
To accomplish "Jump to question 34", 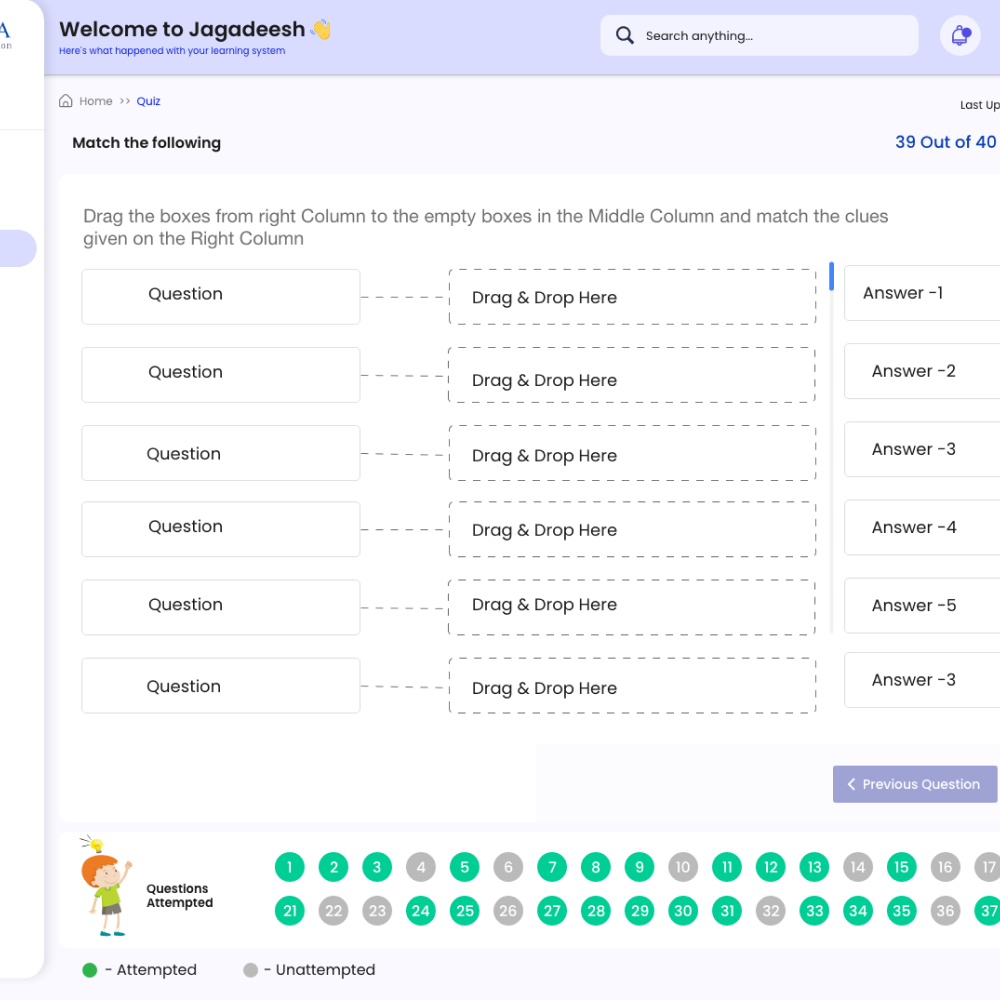I will pyautogui.click(x=858, y=911).
